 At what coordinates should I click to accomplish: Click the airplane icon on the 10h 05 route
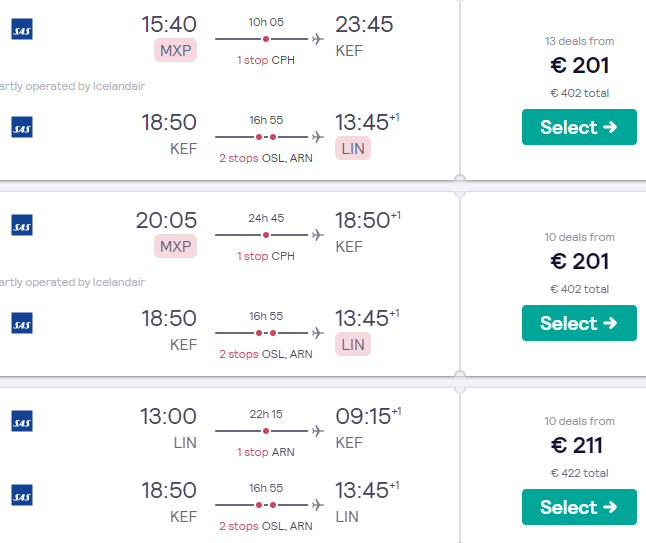click(318, 39)
